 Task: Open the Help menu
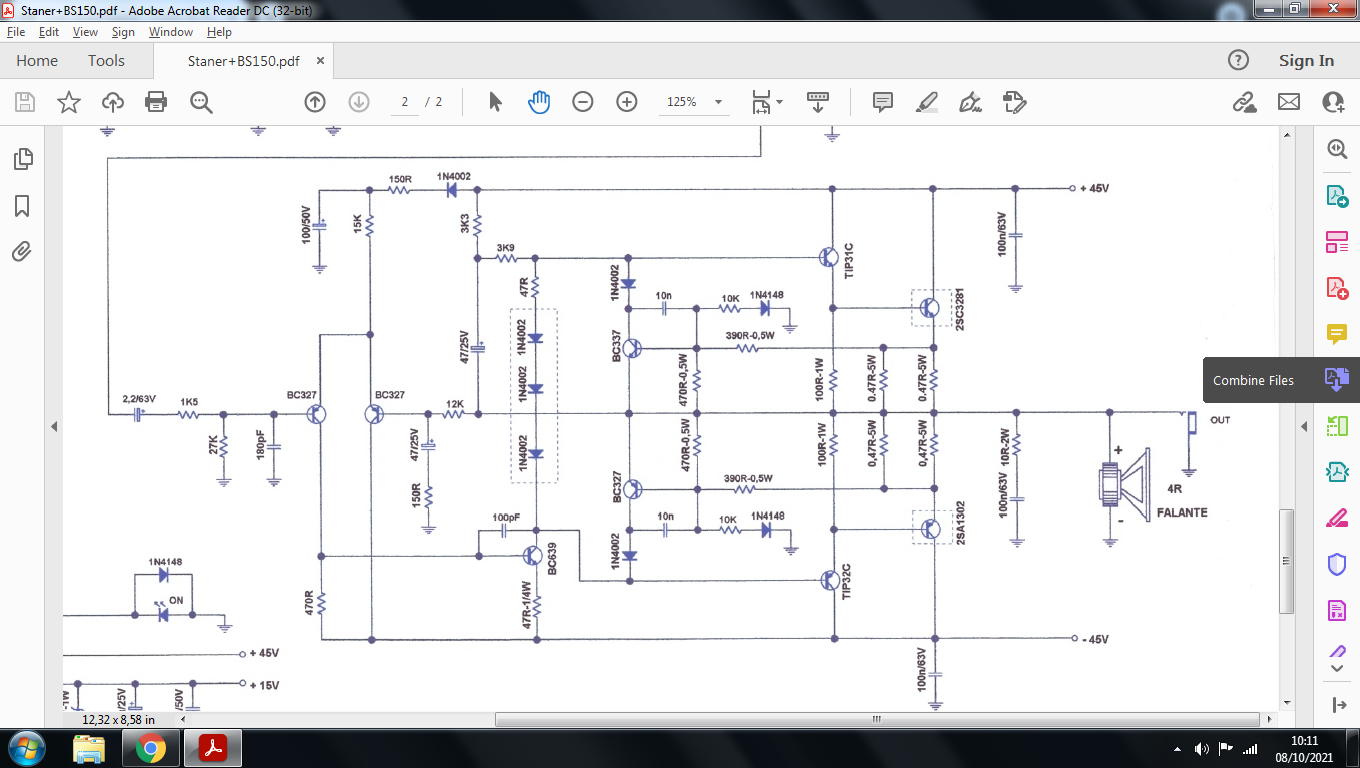click(219, 32)
